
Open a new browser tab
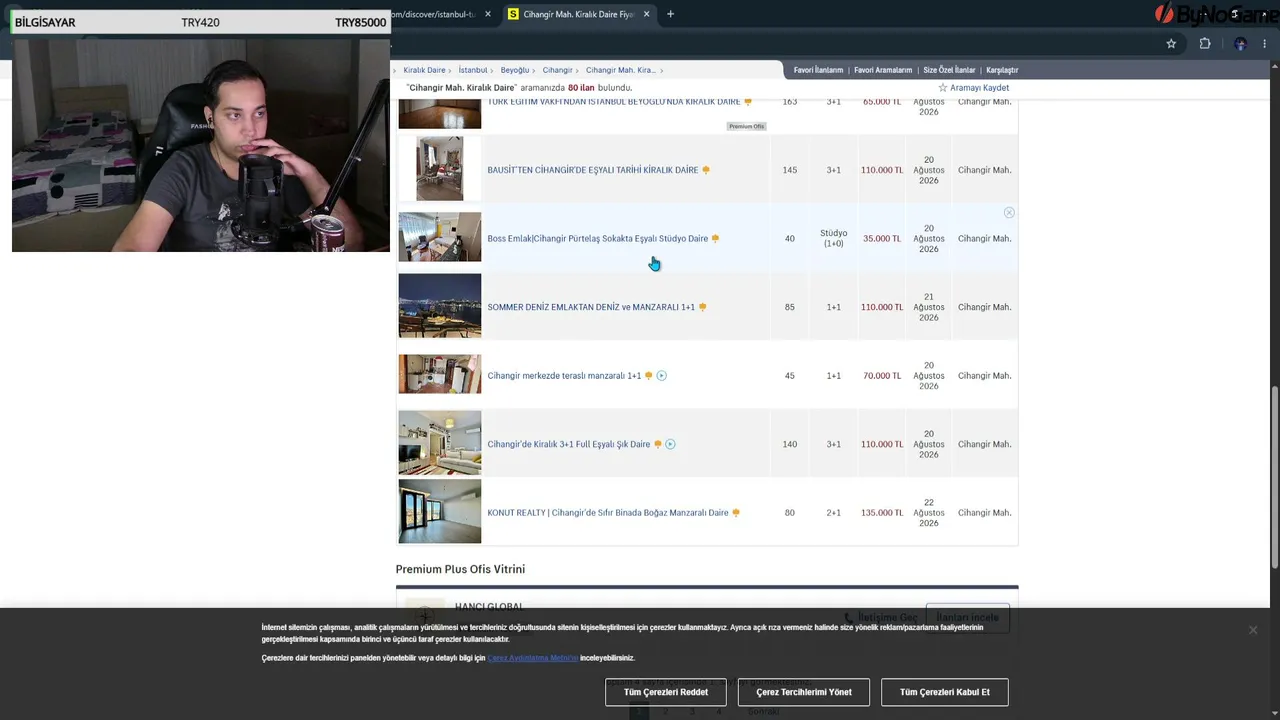pos(670,14)
